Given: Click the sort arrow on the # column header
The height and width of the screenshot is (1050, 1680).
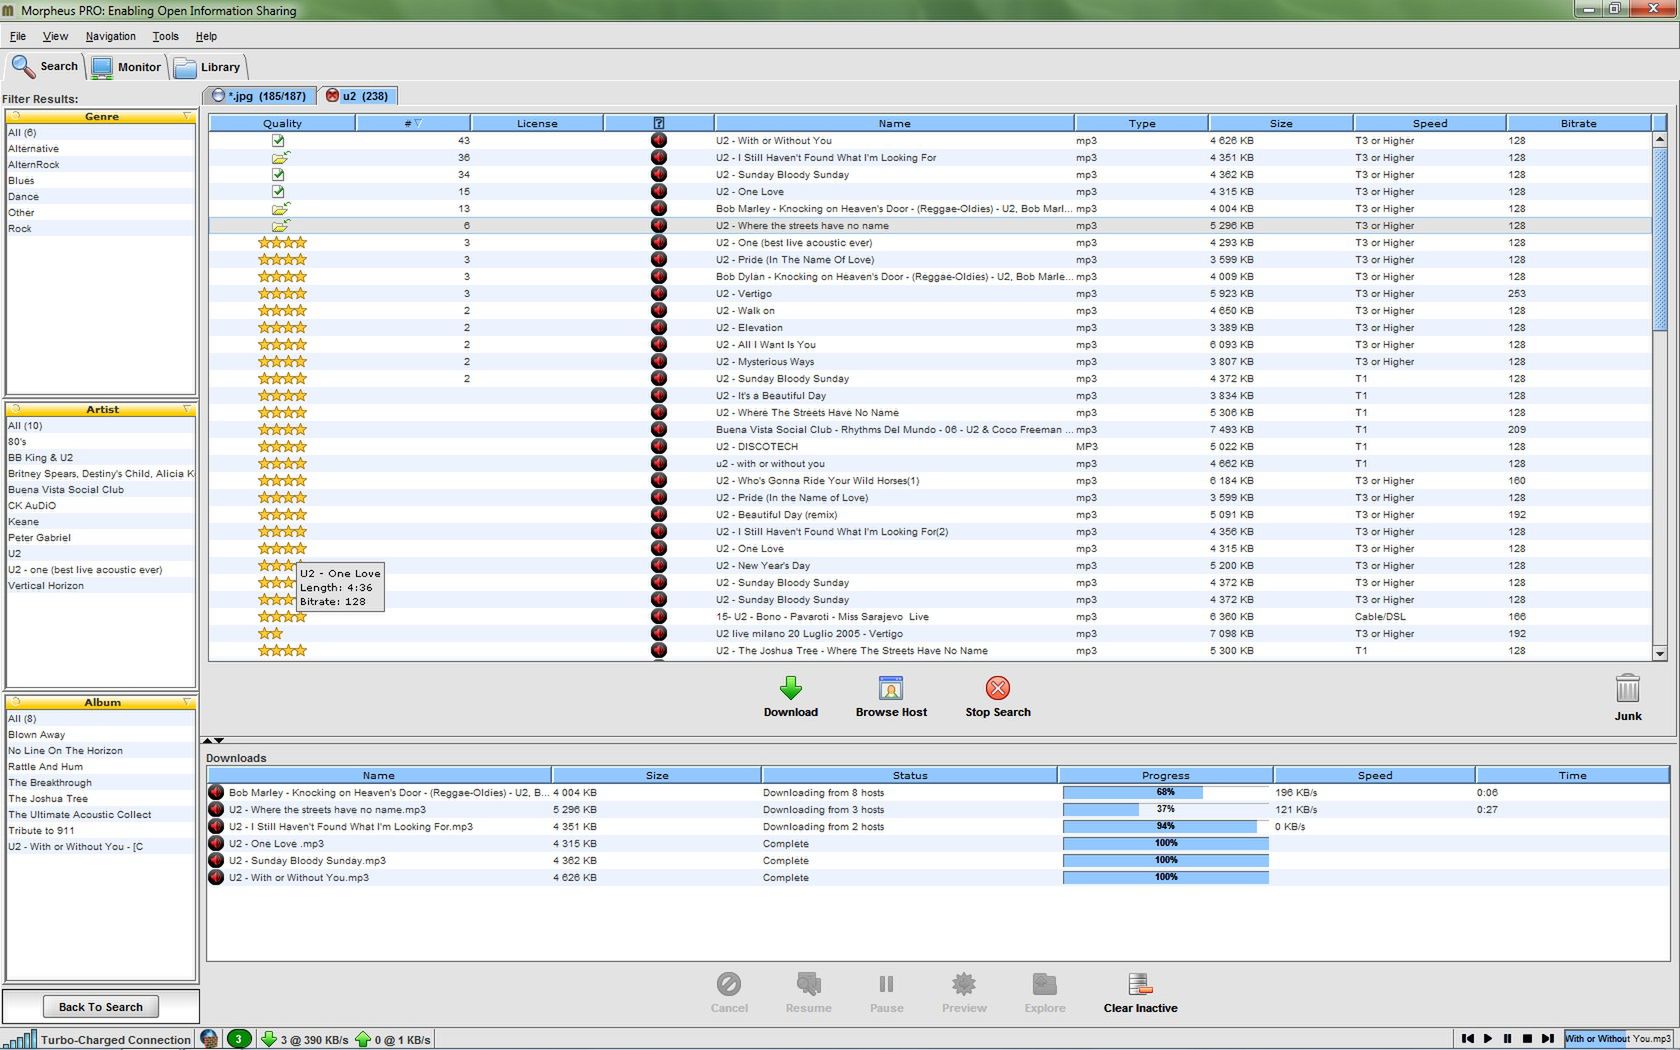Looking at the screenshot, I should 418,123.
